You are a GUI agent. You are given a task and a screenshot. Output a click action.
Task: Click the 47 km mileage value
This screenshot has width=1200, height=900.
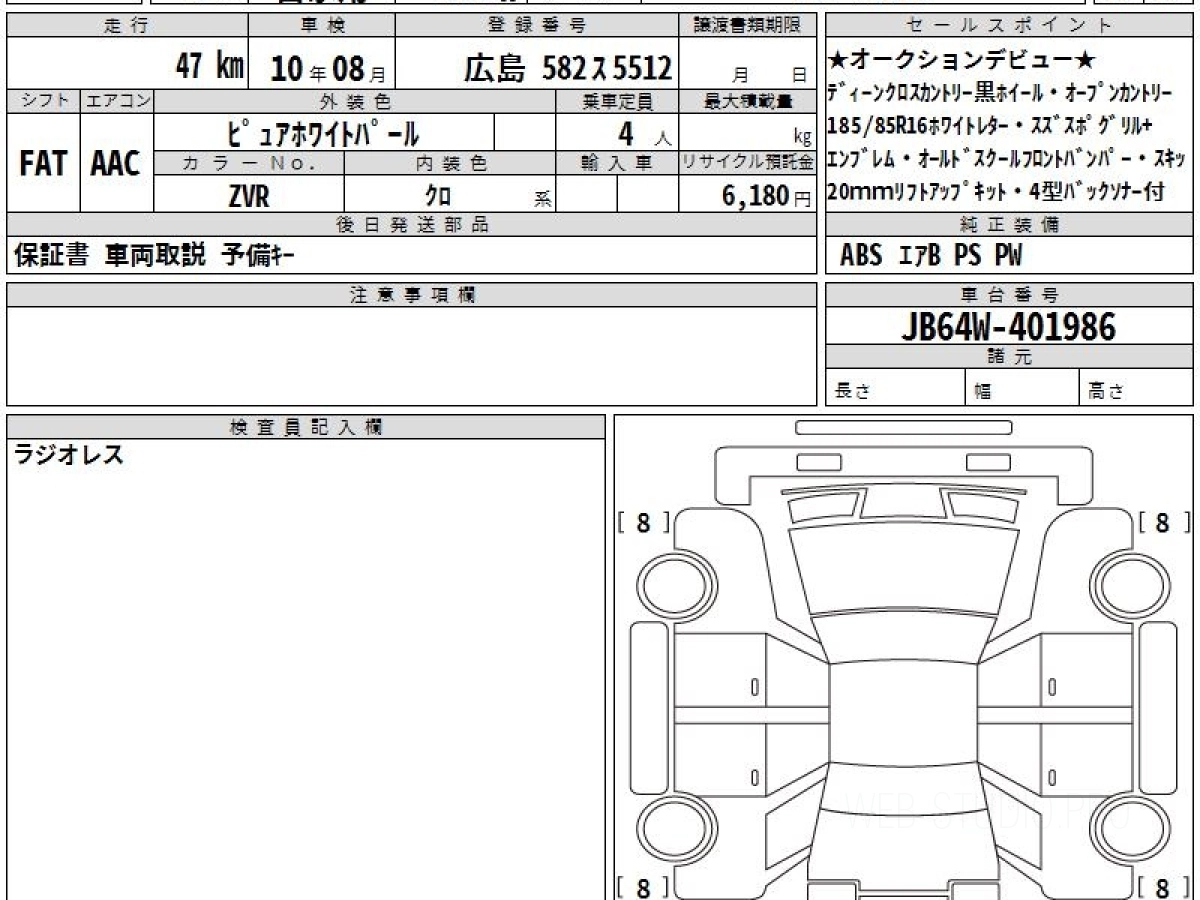(209, 68)
